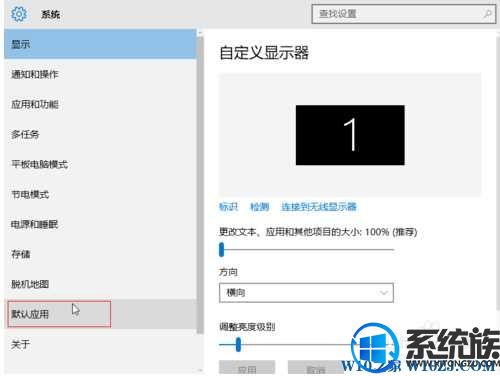Click the text size scaling slider handle
Viewport: 500px width, 376px height.
tap(222, 250)
